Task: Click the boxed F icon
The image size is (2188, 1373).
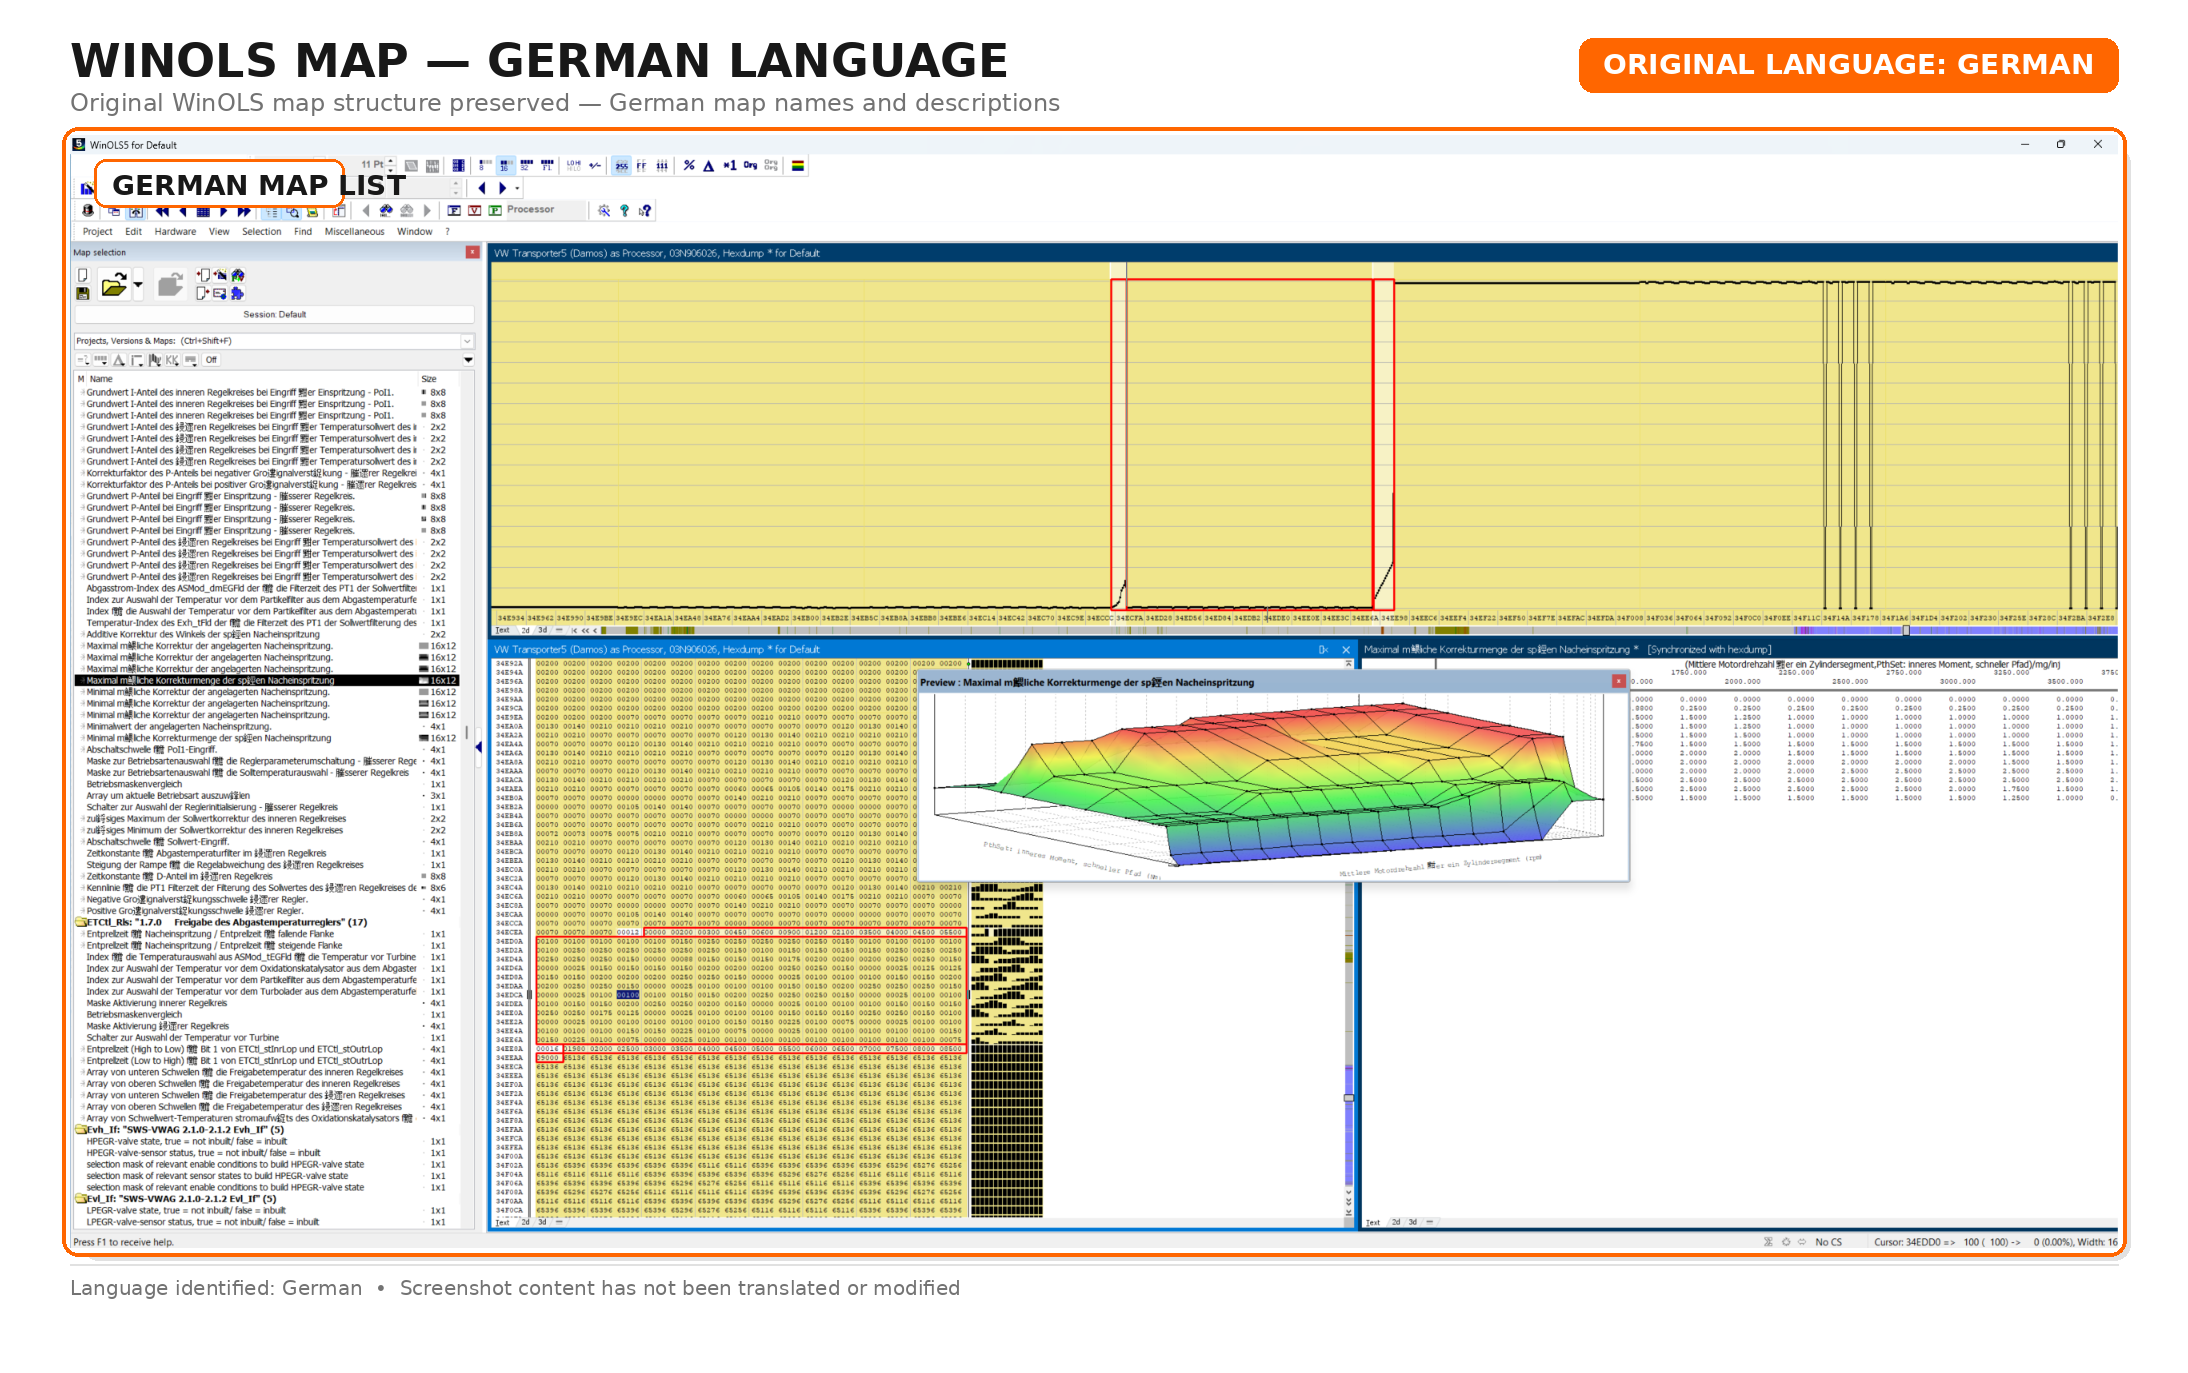Action: 454,210
